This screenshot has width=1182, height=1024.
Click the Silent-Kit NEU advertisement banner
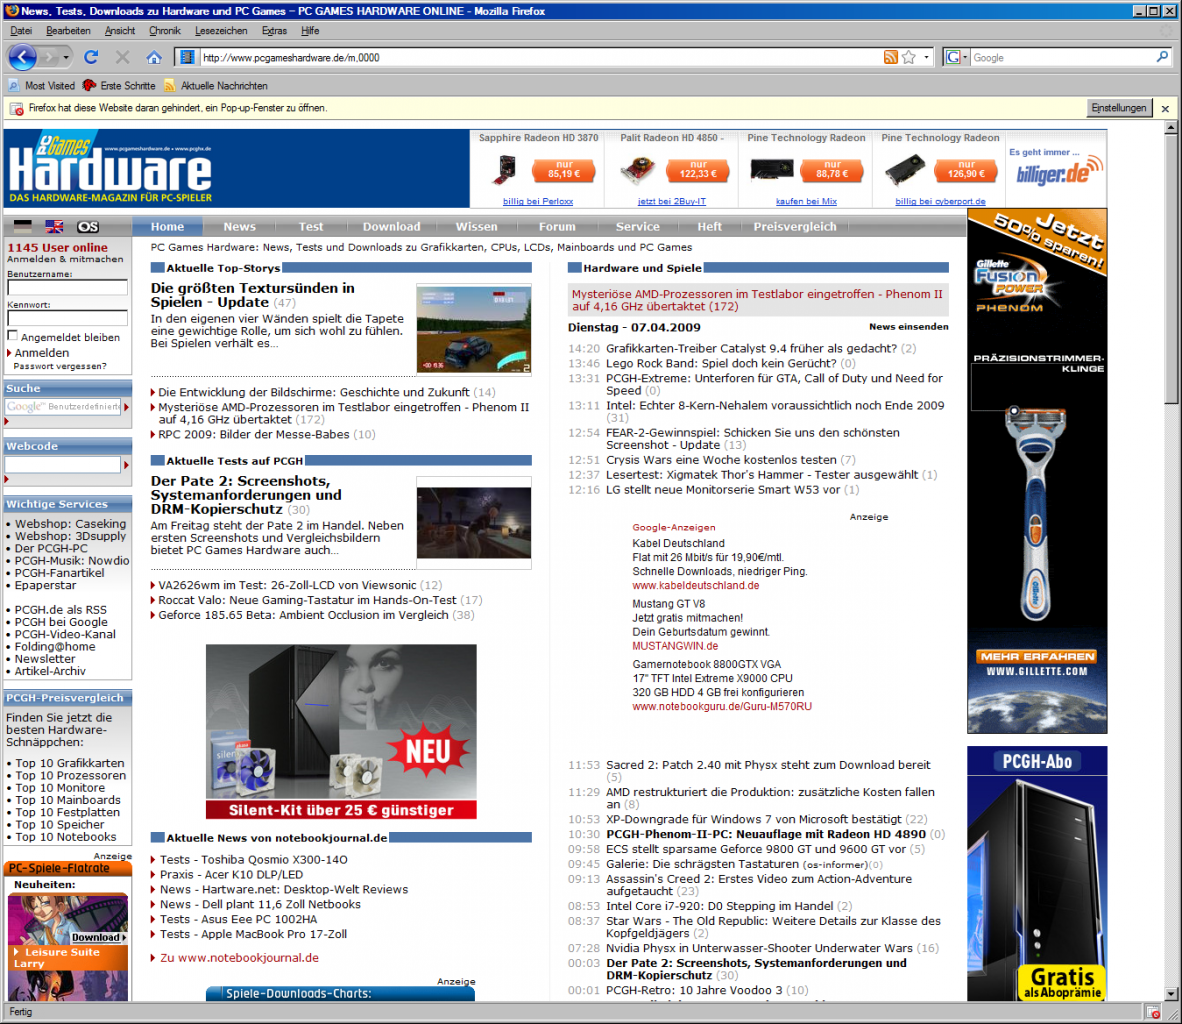point(341,731)
